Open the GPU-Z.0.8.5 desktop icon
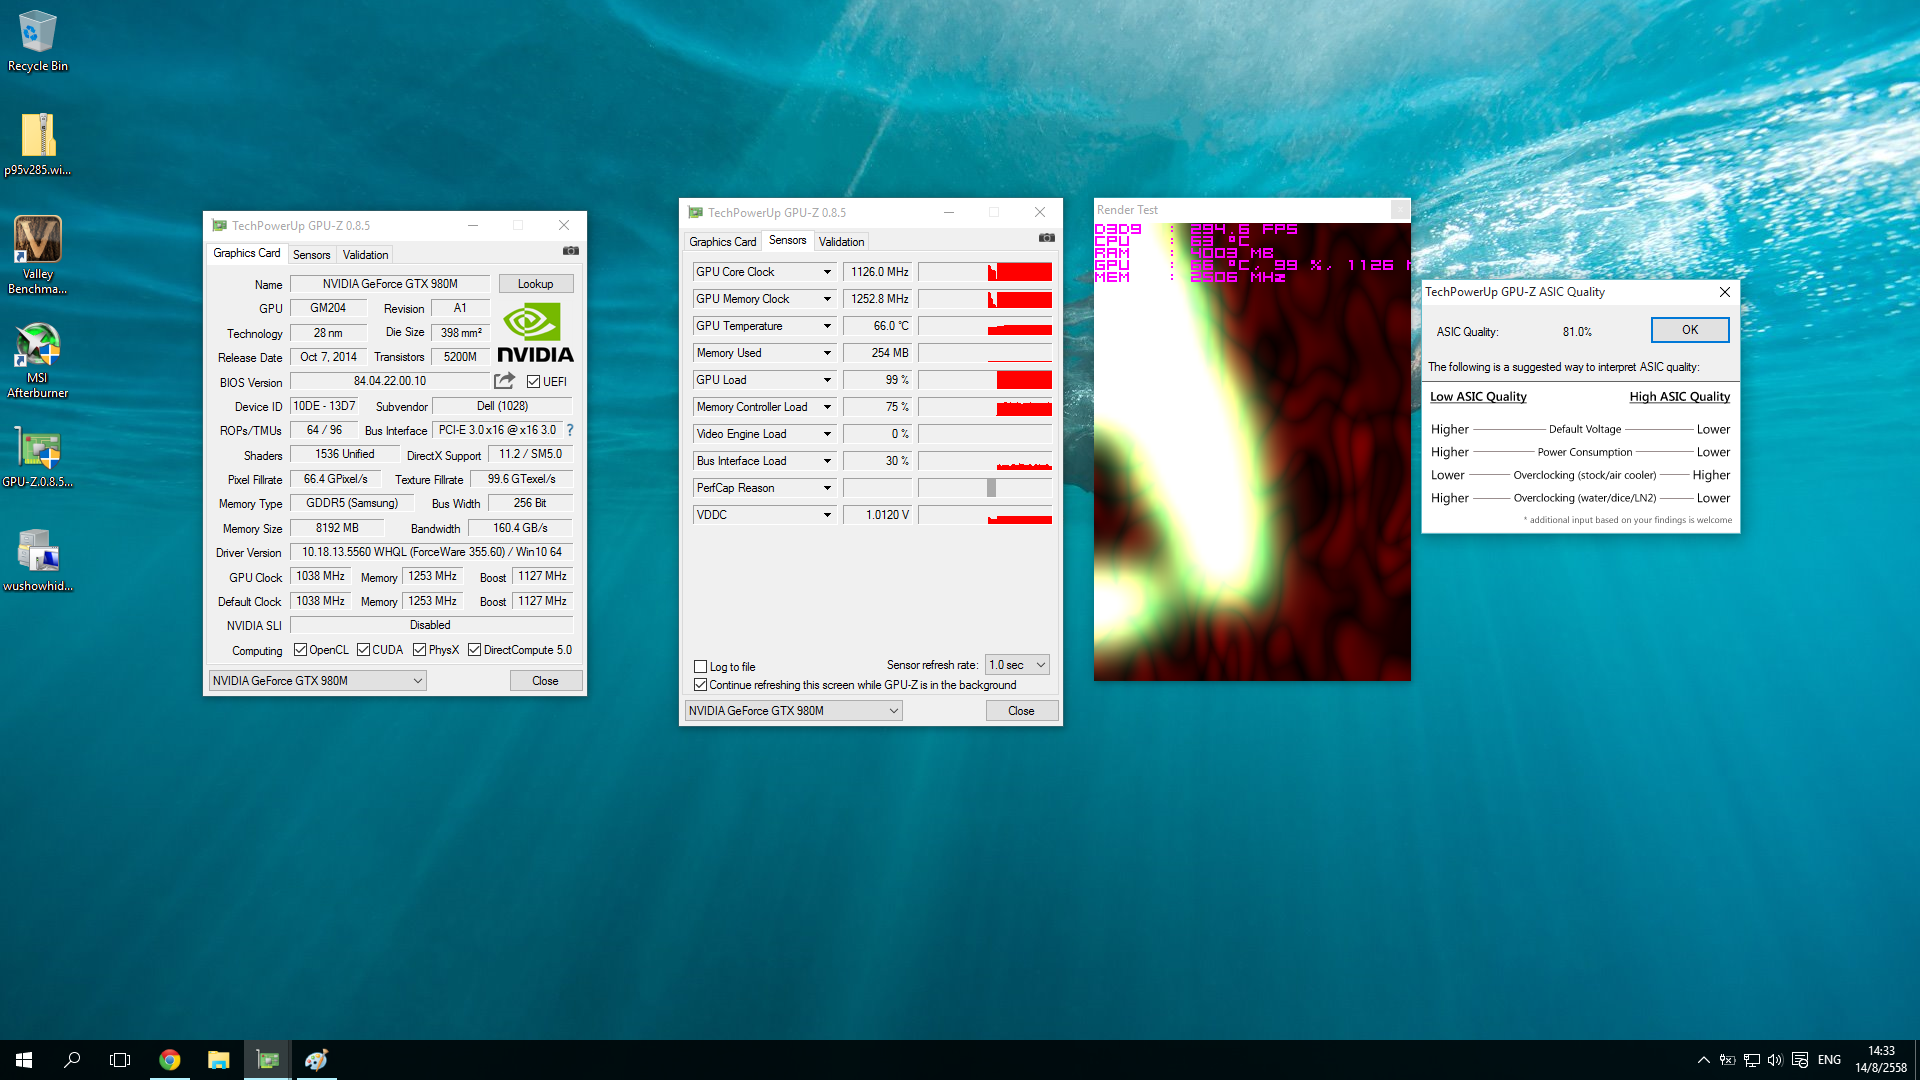1920x1080 pixels. (37, 458)
